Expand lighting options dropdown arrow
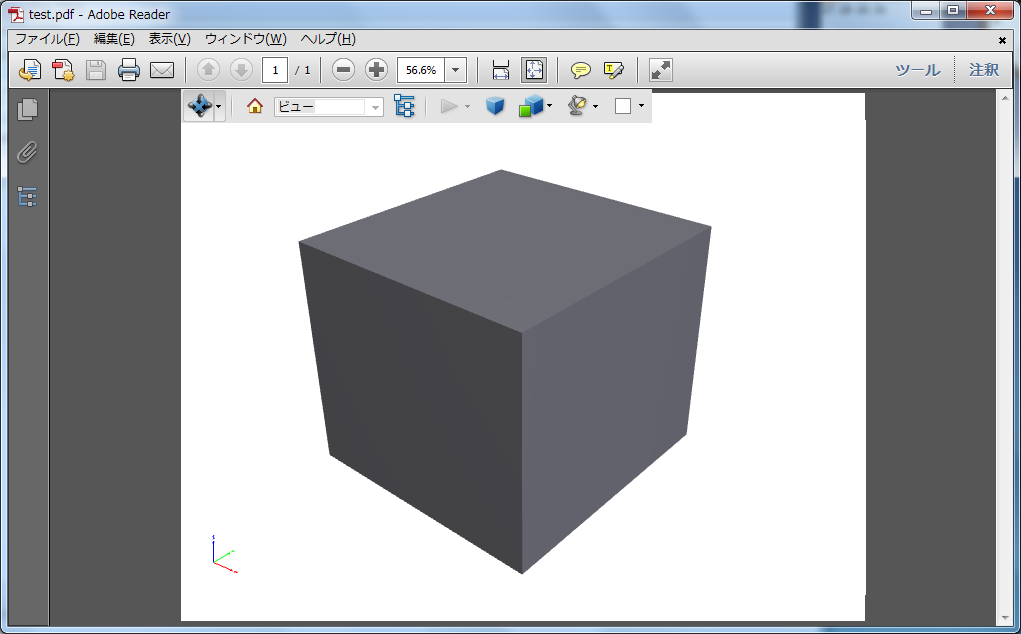The image size is (1021, 634). 596,106
